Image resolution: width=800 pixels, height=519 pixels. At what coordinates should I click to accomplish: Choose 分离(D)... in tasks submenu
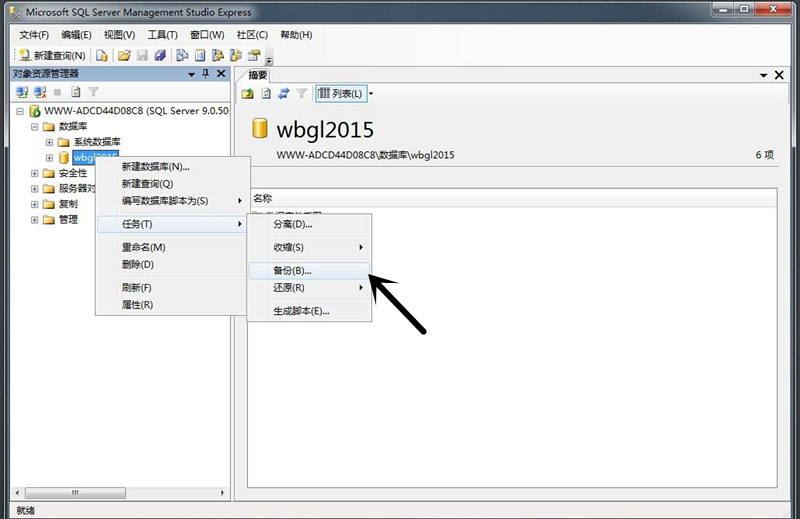click(x=309, y=224)
